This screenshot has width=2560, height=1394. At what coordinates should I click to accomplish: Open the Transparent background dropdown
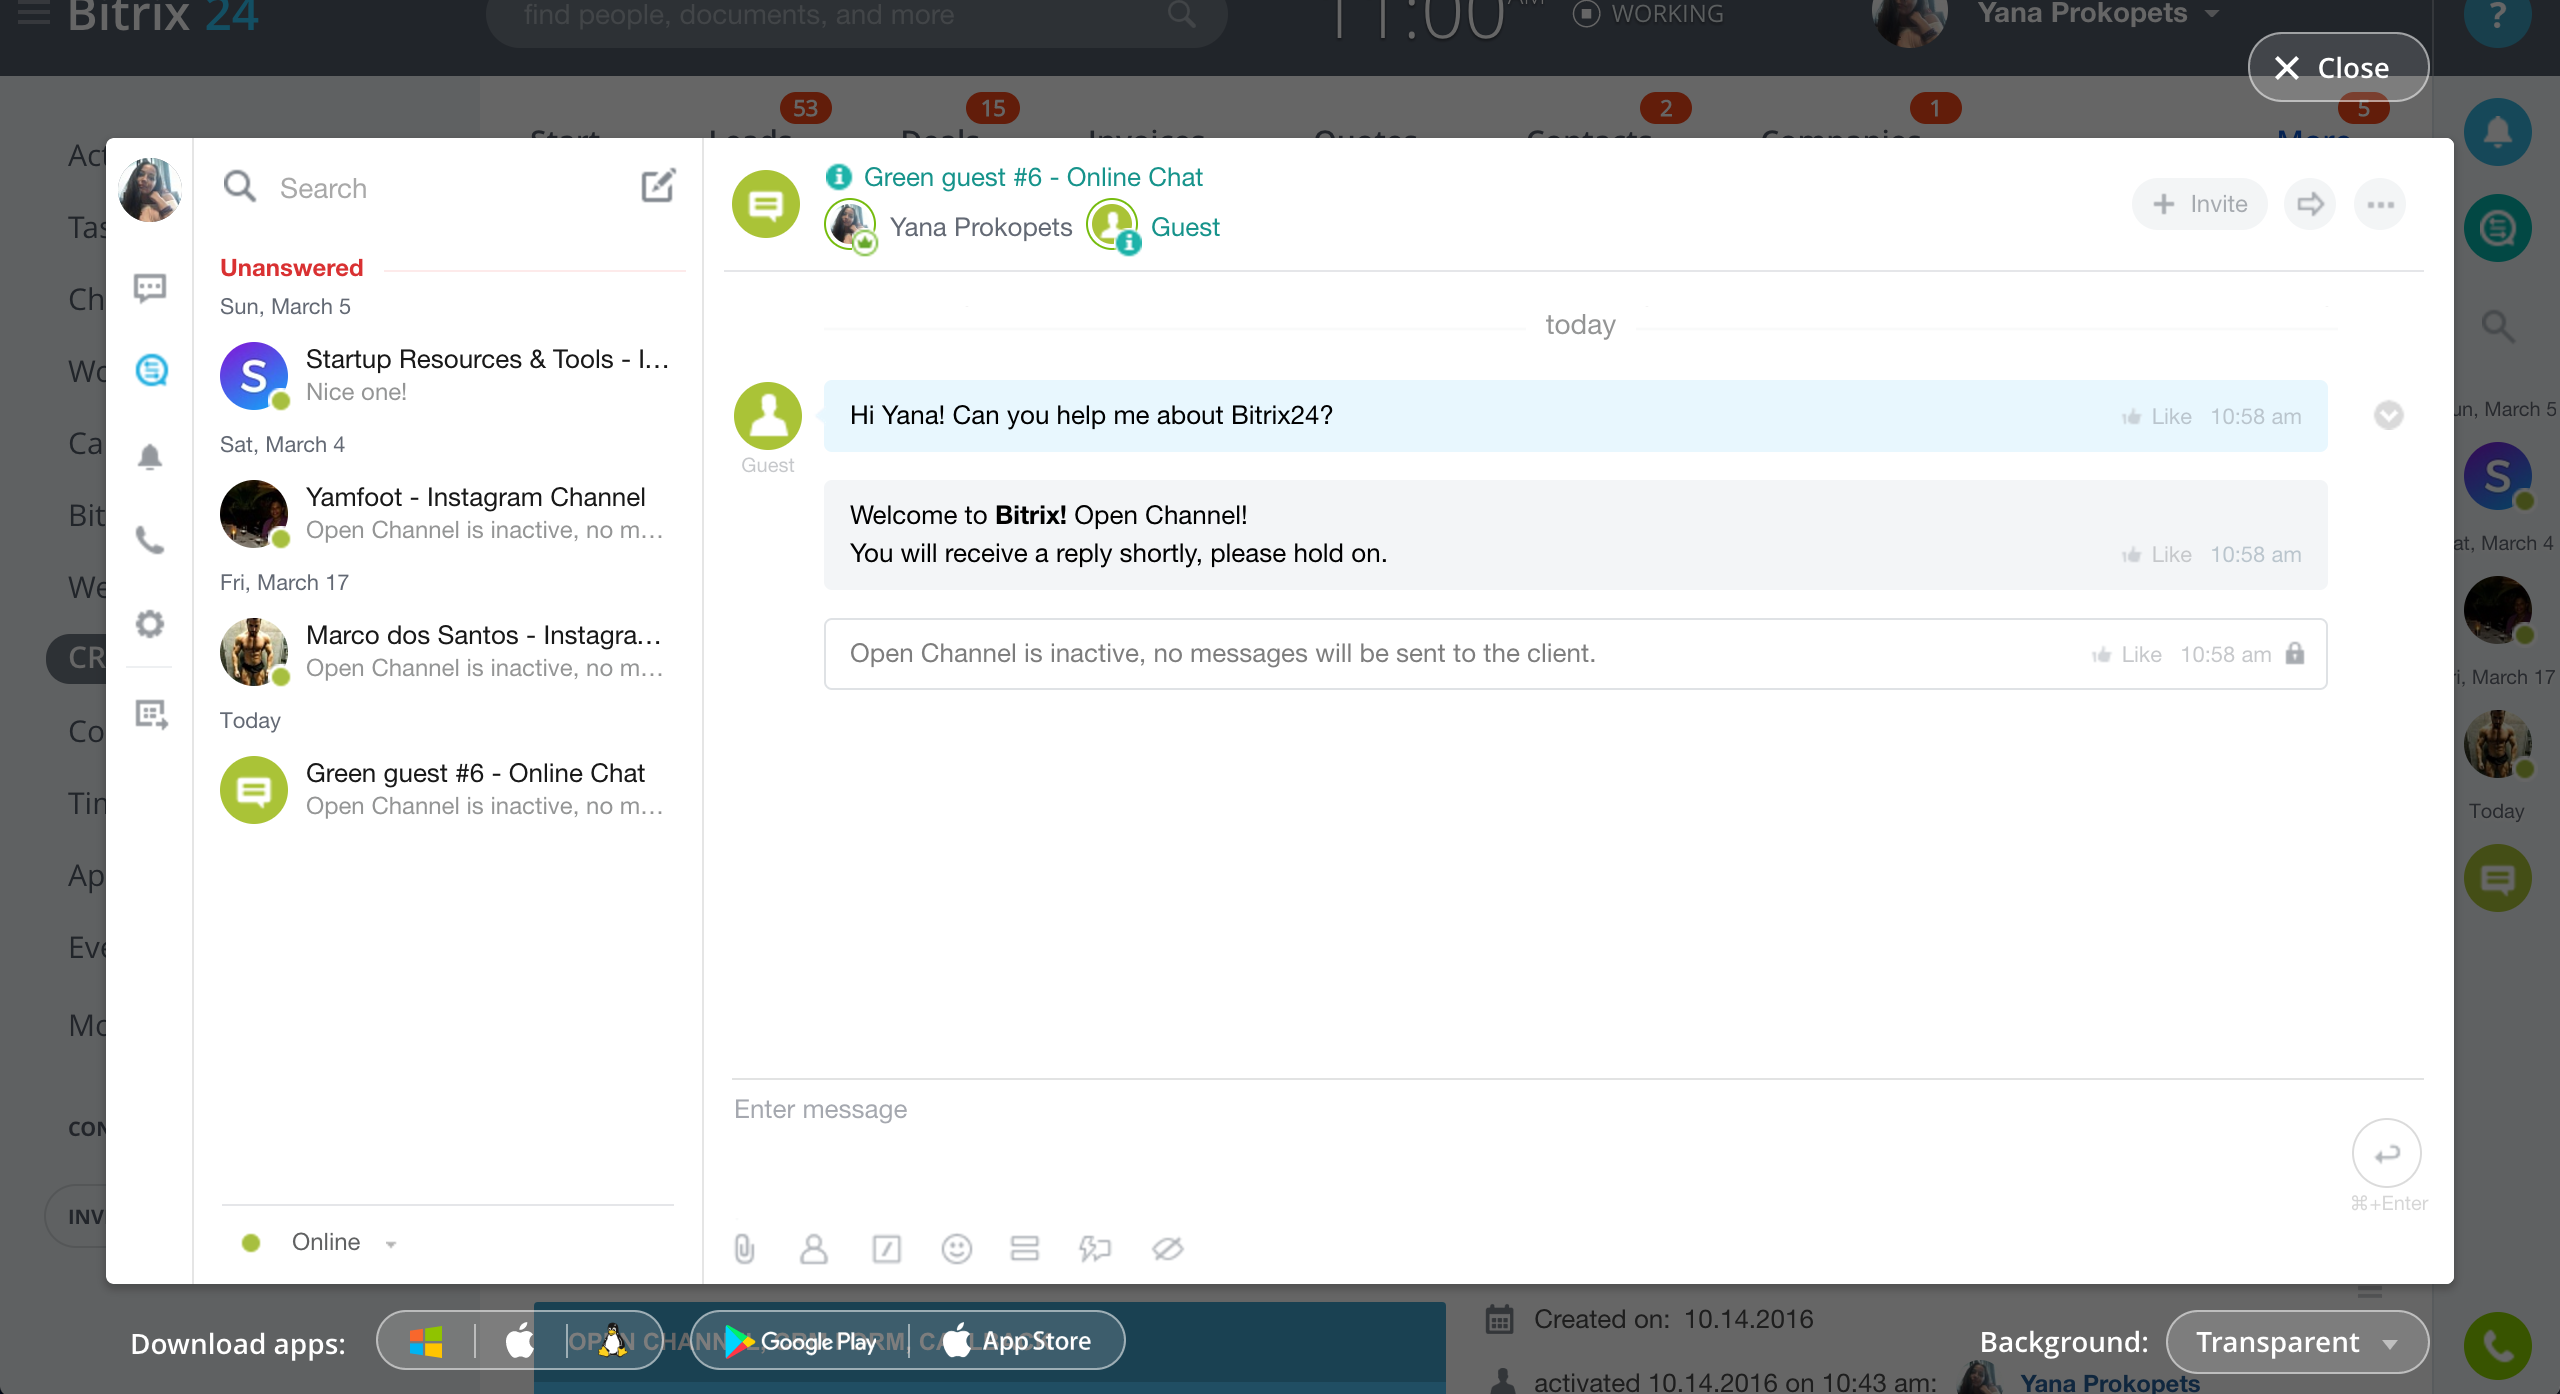(2296, 1342)
